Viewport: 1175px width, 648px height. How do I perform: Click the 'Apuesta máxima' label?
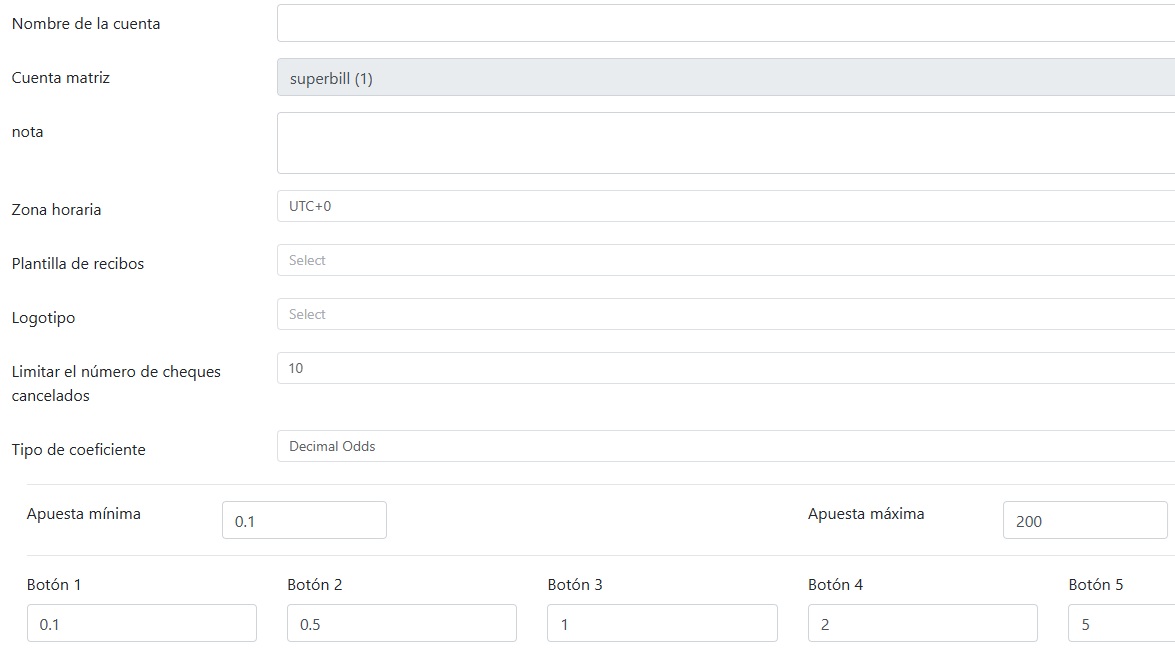pos(866,514)
